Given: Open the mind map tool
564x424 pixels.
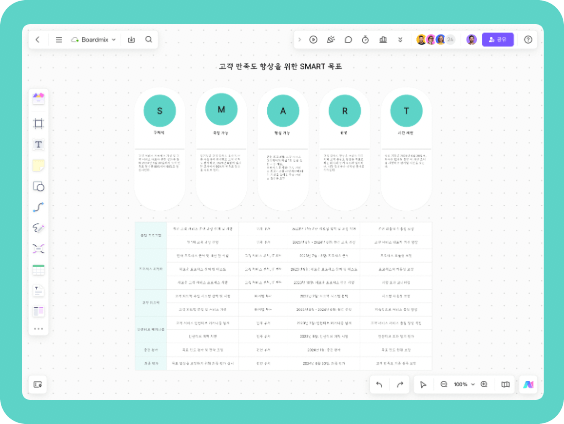Looking at the screenshot, I should coord(38,249).
